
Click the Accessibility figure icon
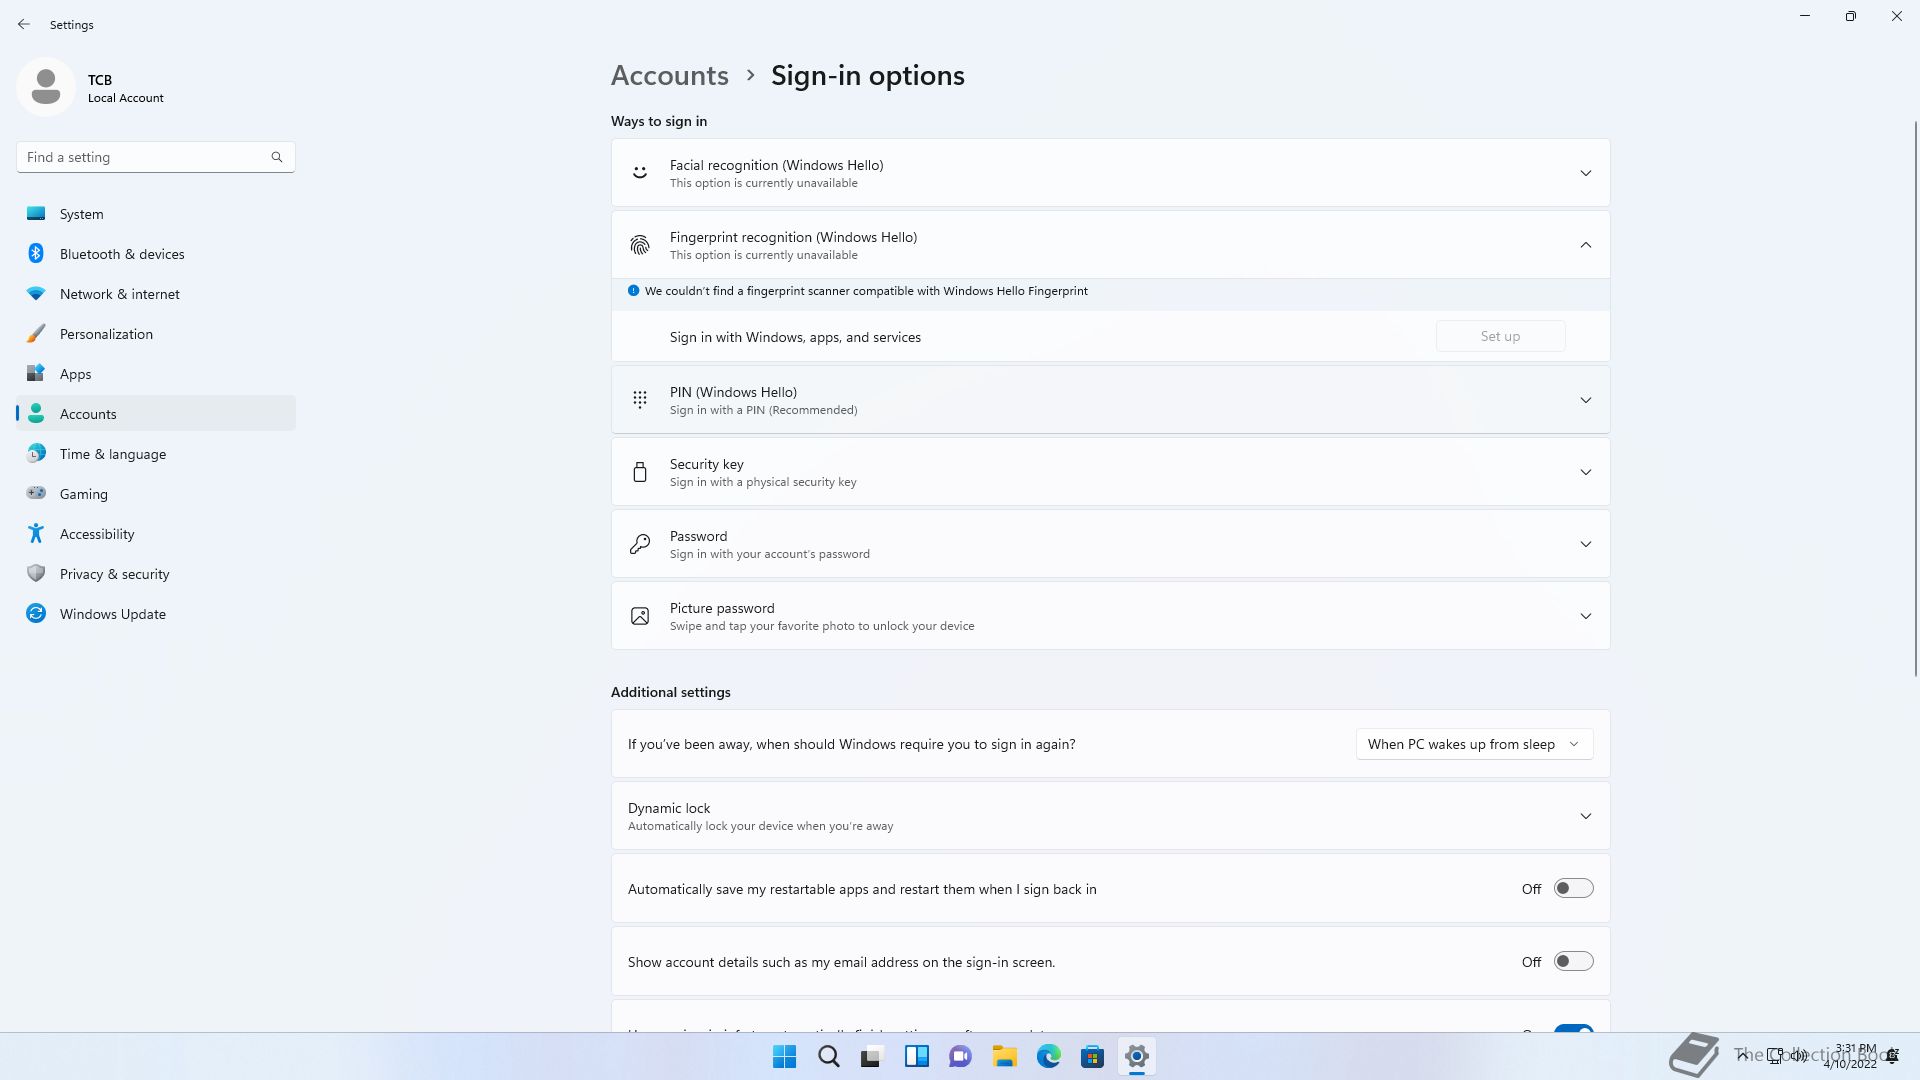36,533
